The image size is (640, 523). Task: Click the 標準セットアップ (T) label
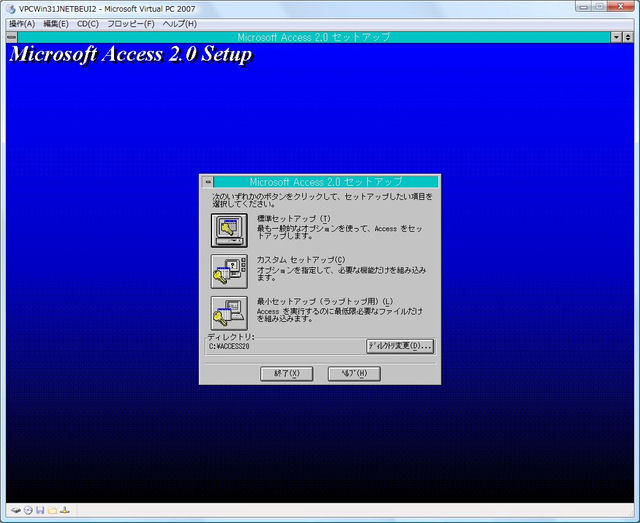click(293, 218)
